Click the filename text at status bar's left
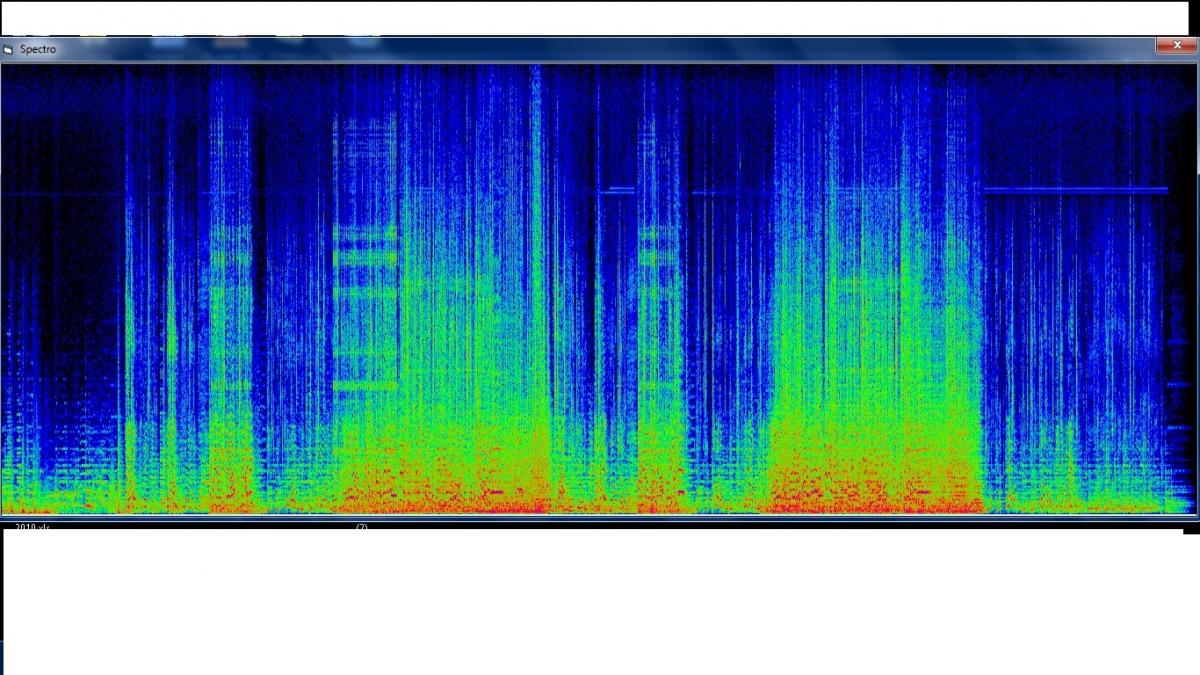 point(32,526)
